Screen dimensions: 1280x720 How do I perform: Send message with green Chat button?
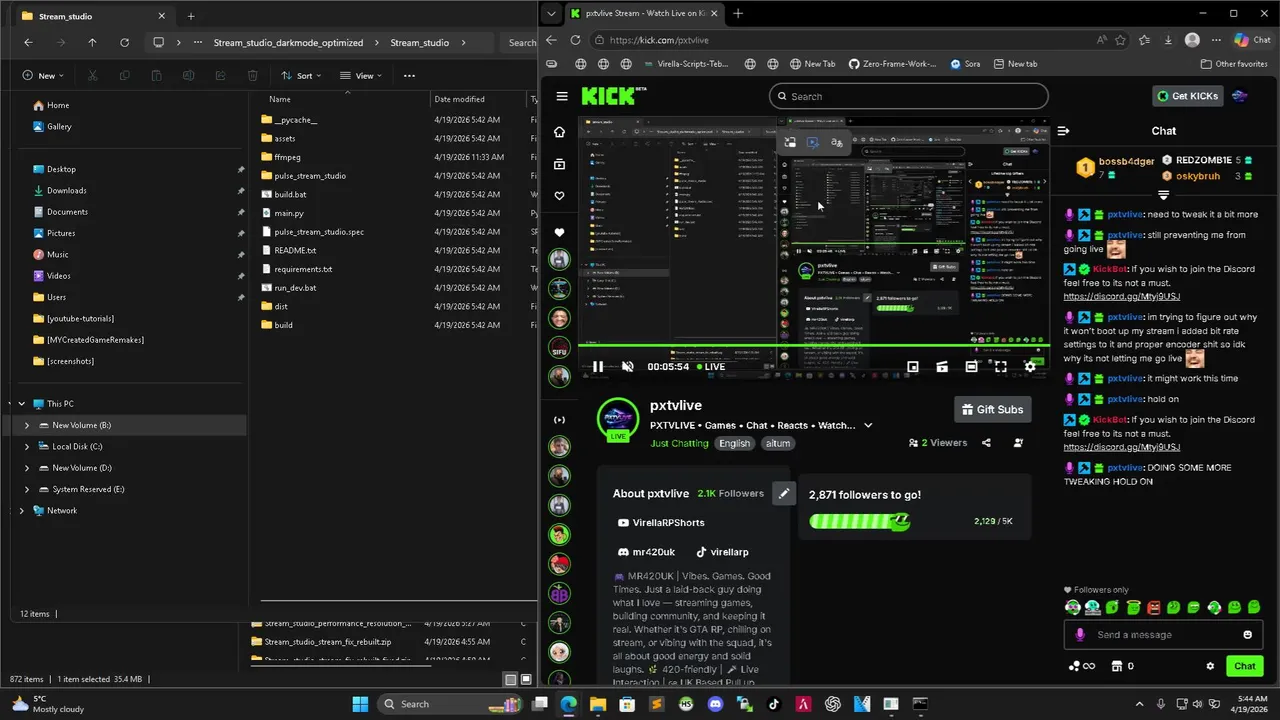[1244, 666]
